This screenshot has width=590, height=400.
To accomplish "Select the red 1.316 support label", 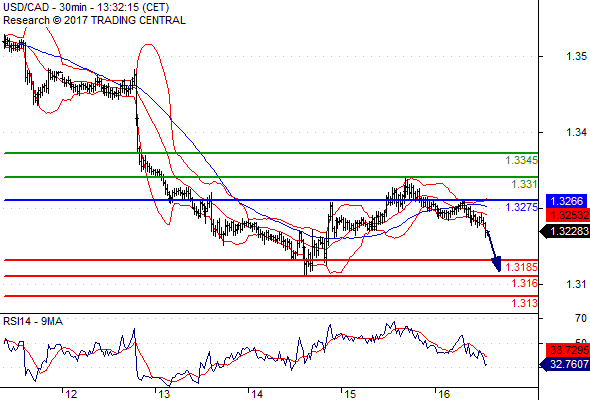I will tap(525, 283).
